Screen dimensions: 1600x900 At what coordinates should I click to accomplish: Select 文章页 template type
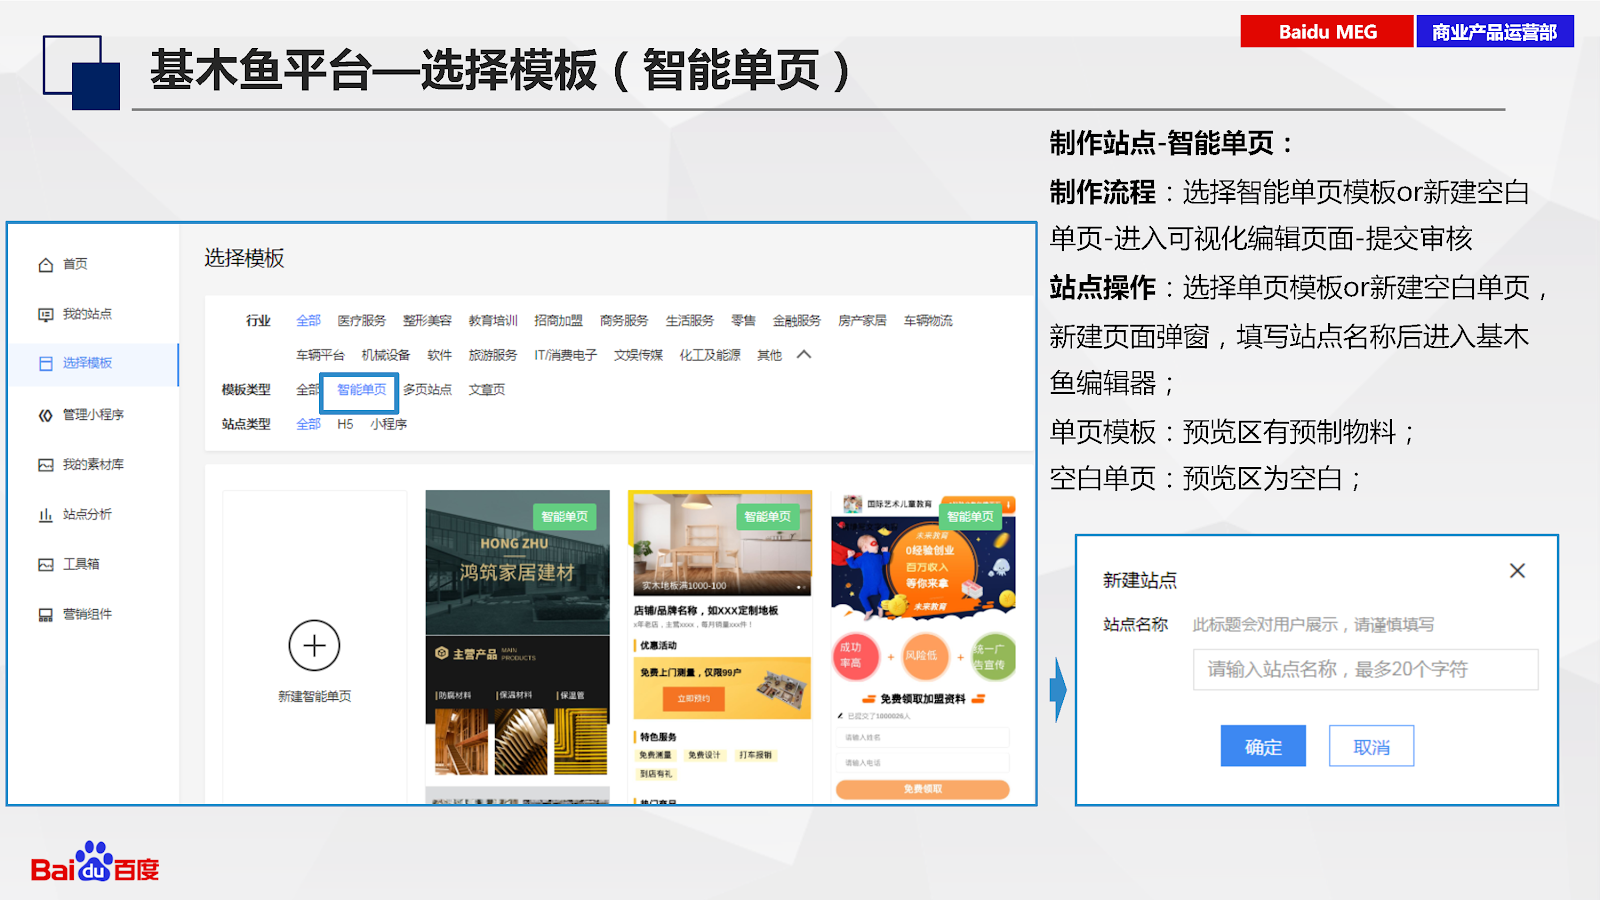pos(487,390)
